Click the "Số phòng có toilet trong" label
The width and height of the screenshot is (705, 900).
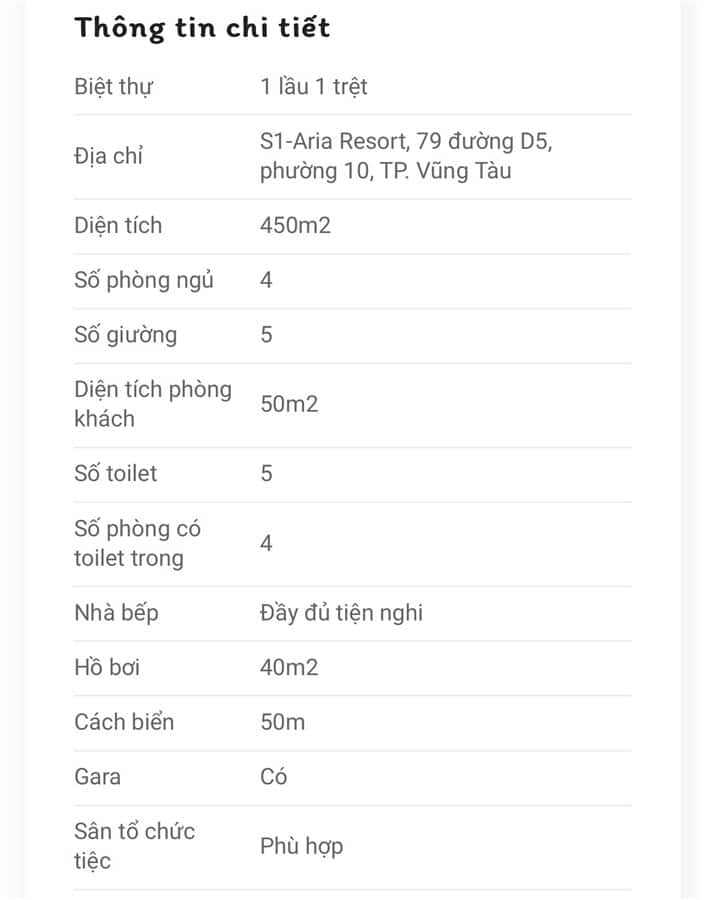pos(137,543)
